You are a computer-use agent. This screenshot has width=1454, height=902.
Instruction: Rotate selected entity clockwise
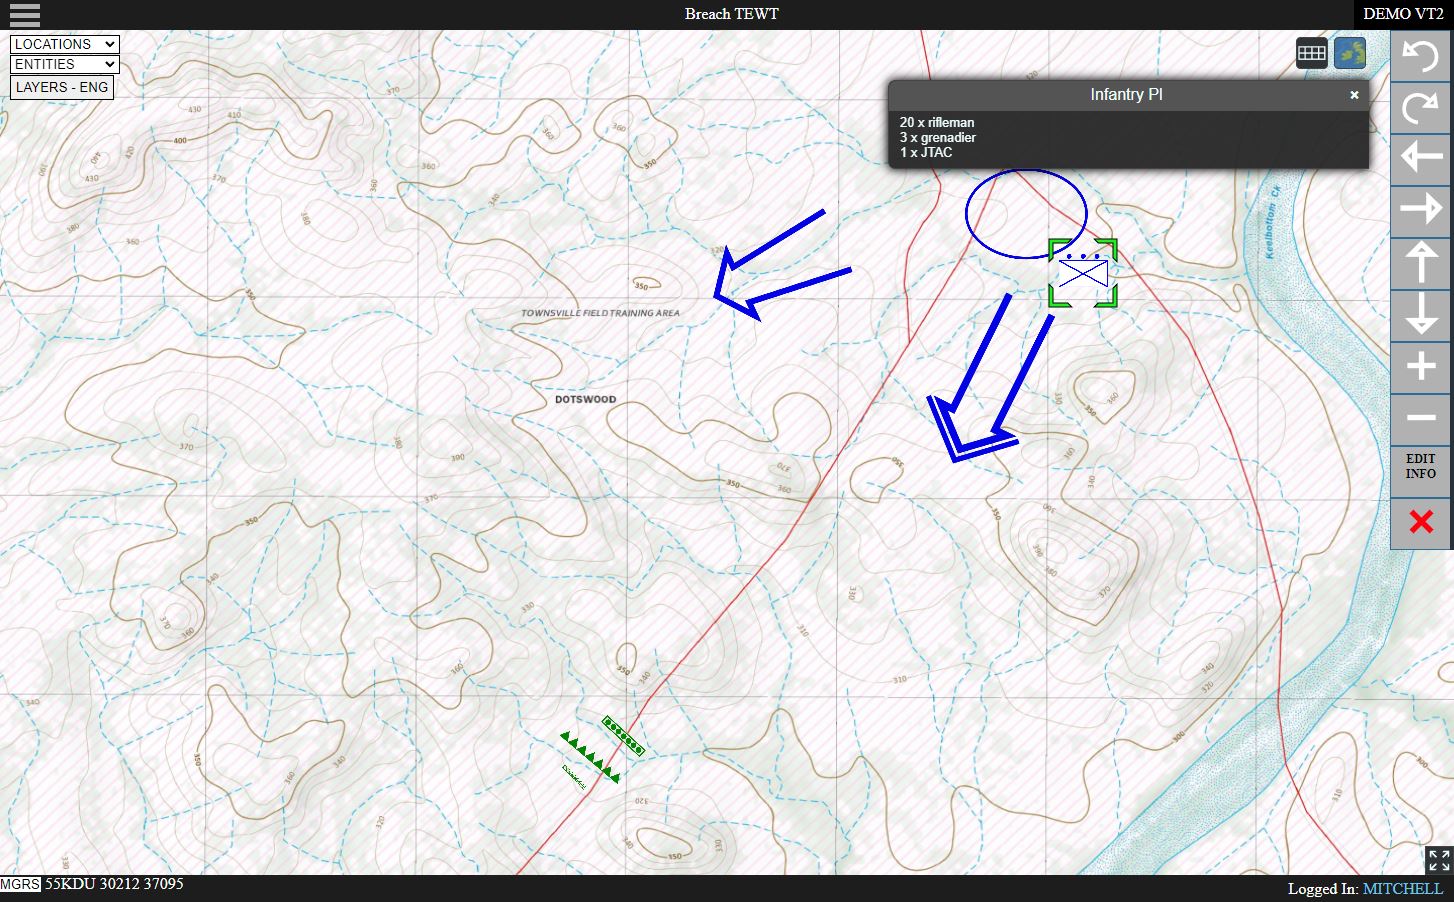pos(1420,107)
